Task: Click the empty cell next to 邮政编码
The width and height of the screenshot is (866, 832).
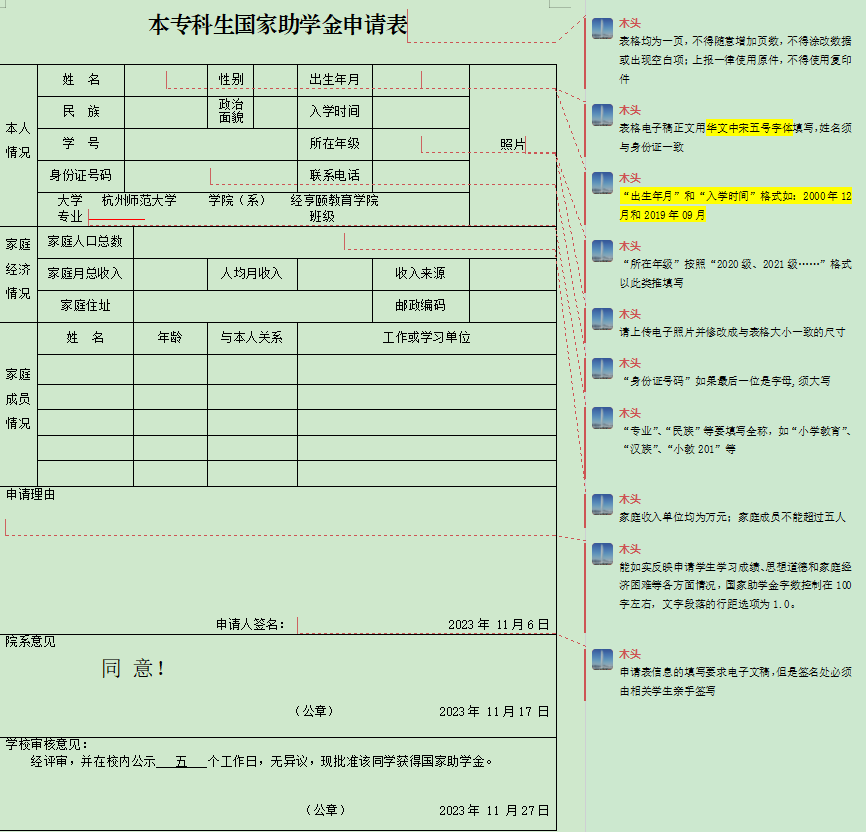Action: (511, 306)
